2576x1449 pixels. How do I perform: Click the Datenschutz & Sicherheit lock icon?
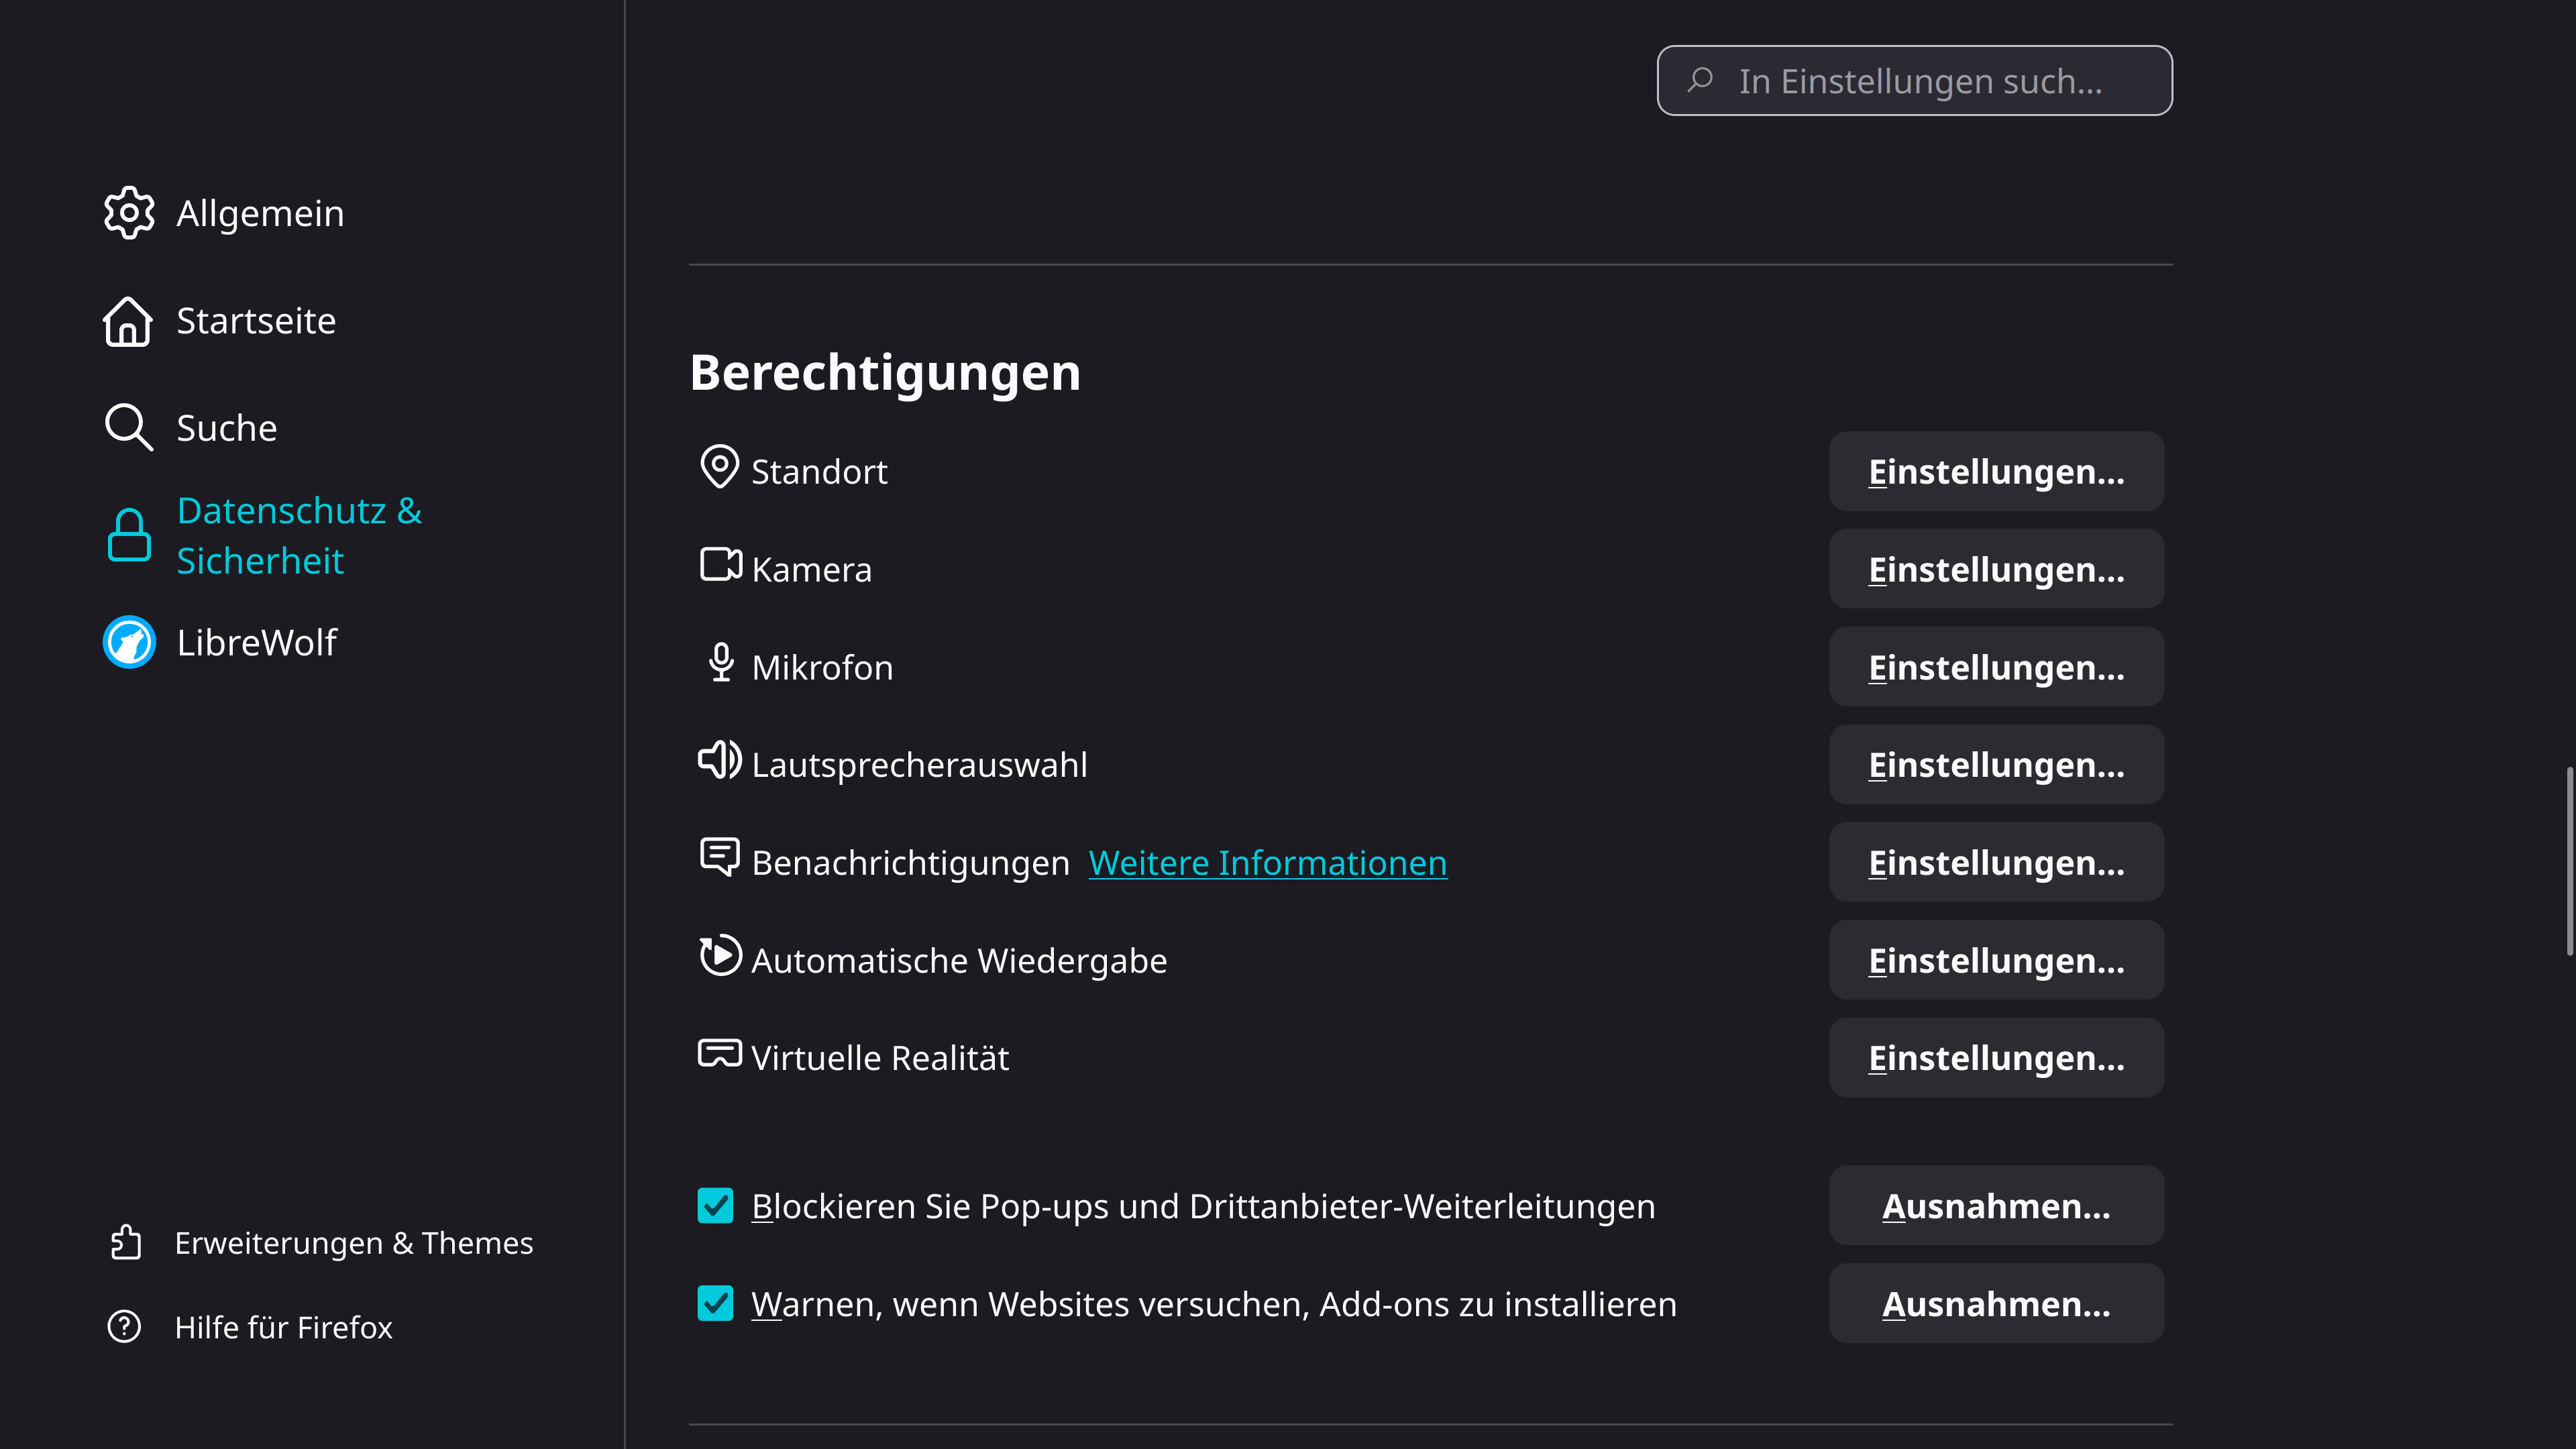coord(128,535)
